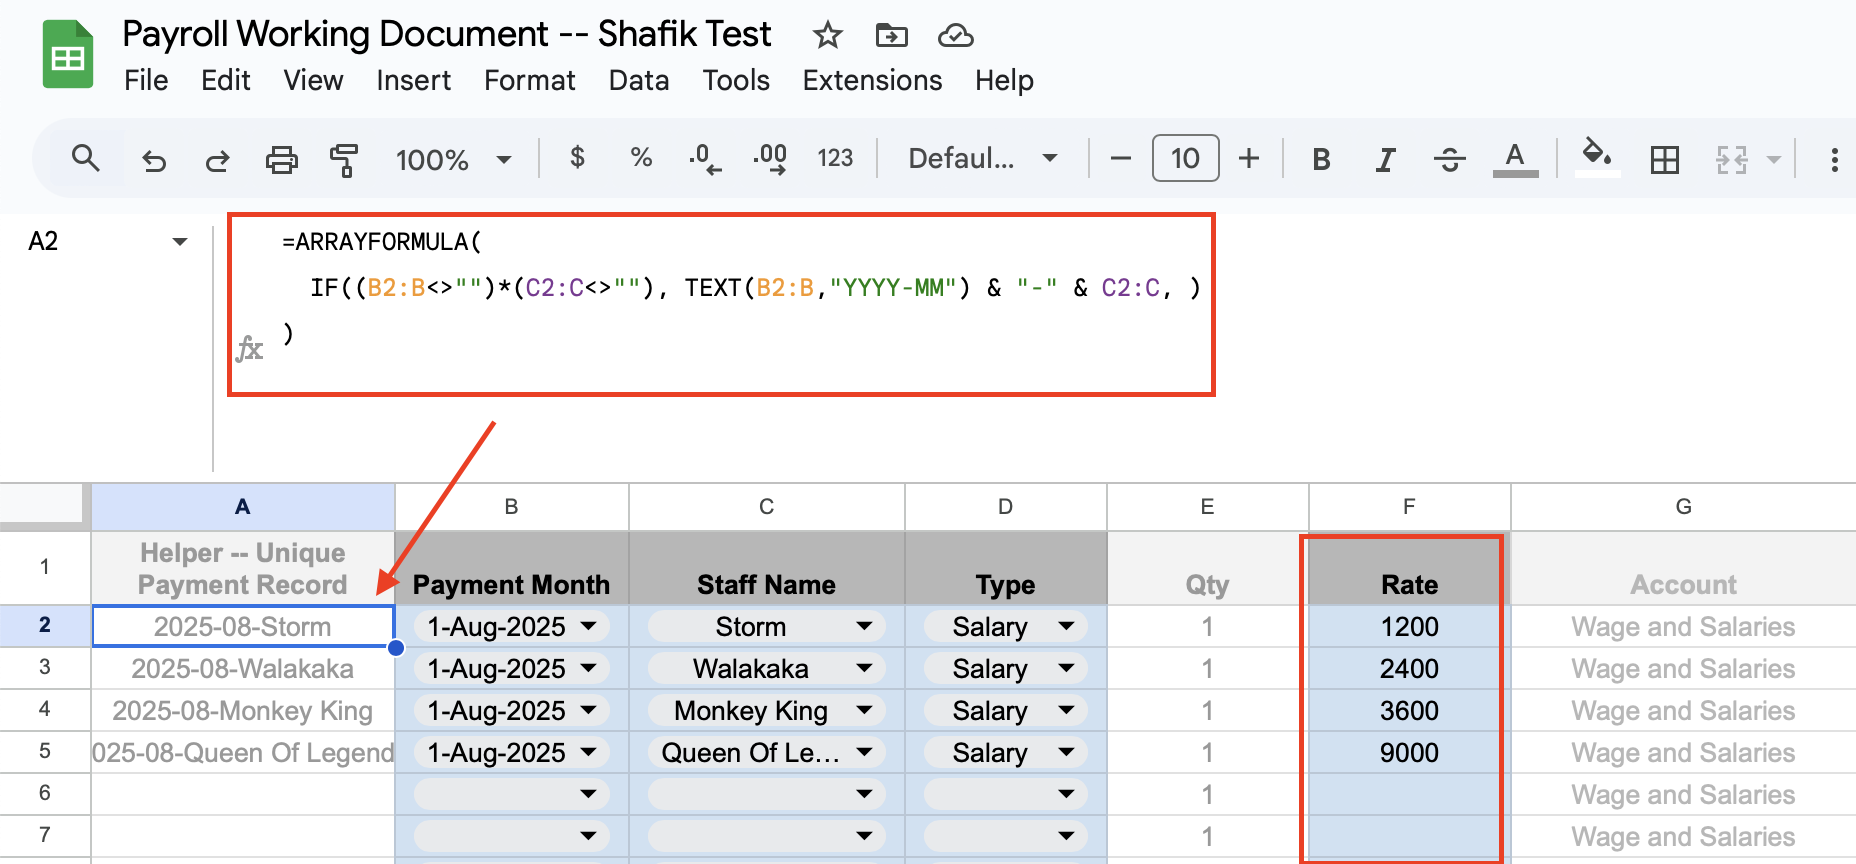Click the undo arrow icon
The height and width of the screenshot is (864, 1856).
click(154, 159)
